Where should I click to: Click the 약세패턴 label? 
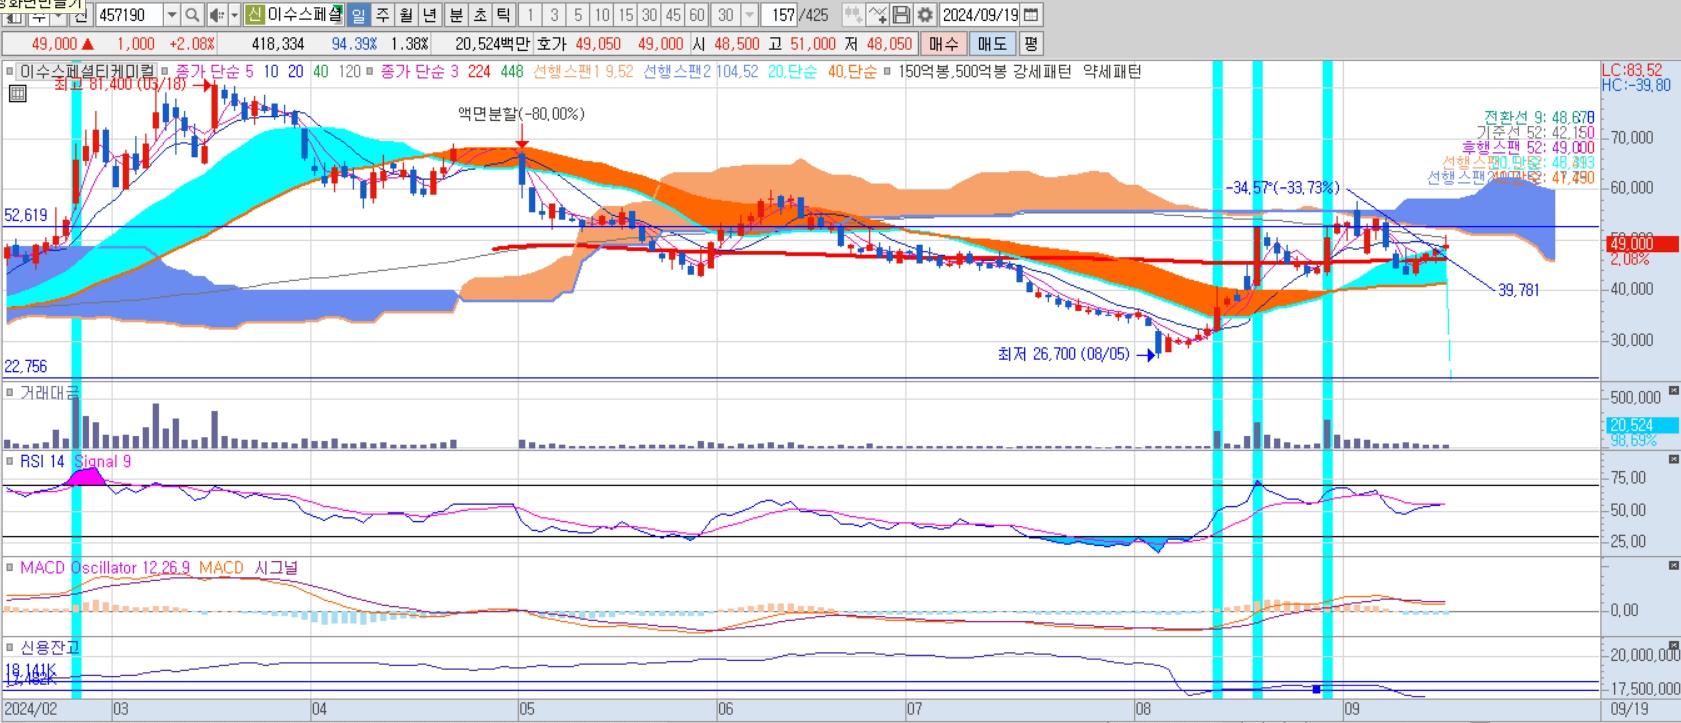pos(1113,72)
